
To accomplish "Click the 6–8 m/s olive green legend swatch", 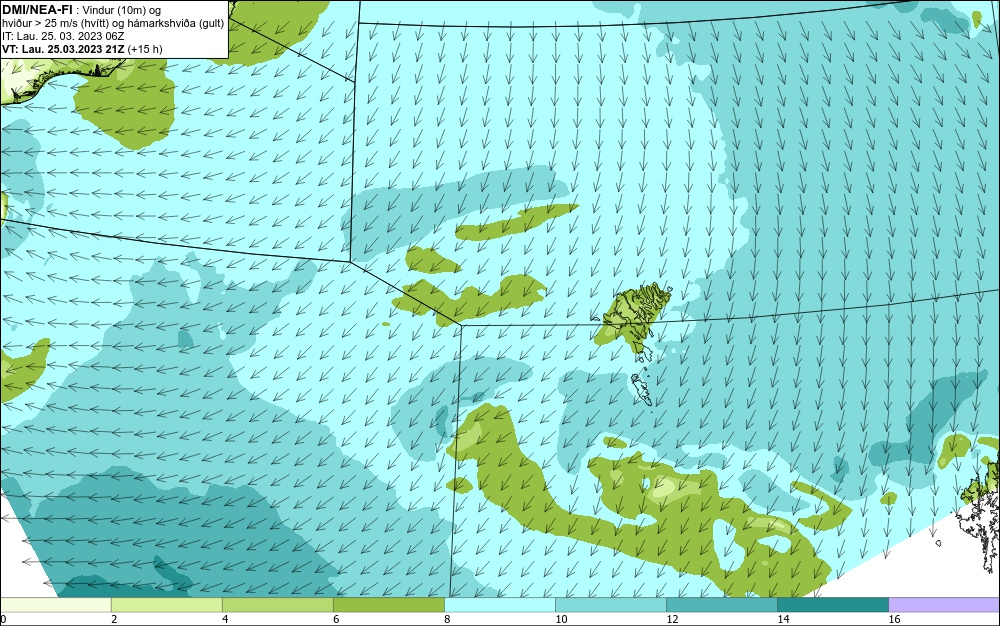I will tap(388, 605).
